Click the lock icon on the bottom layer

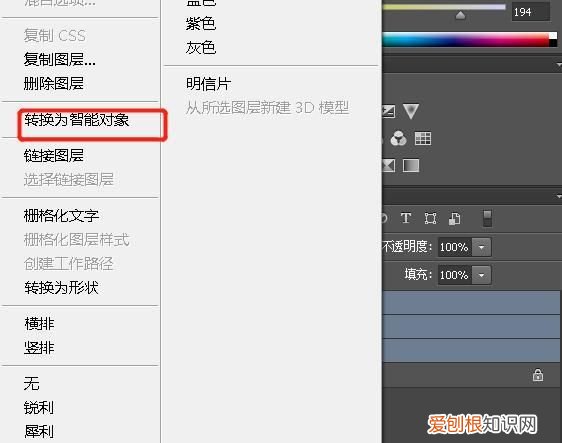[538, 375]
